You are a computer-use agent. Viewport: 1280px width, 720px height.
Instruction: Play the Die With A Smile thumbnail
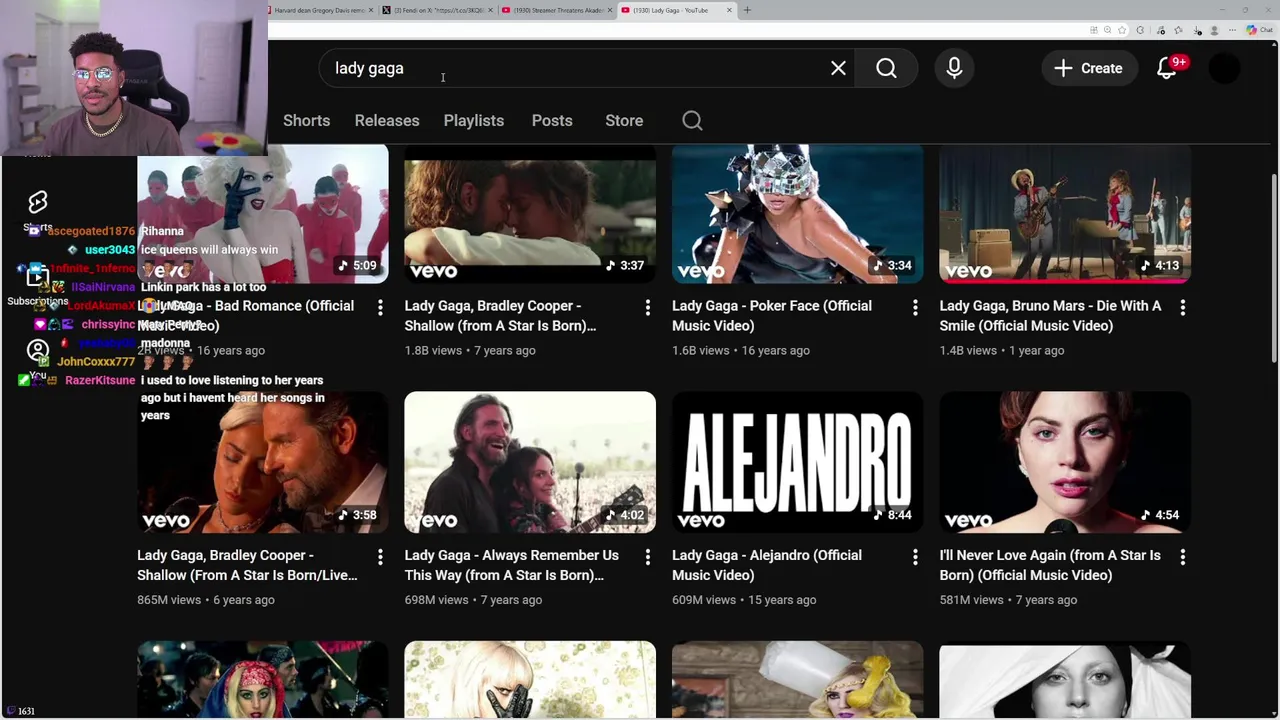point(1065,213)
